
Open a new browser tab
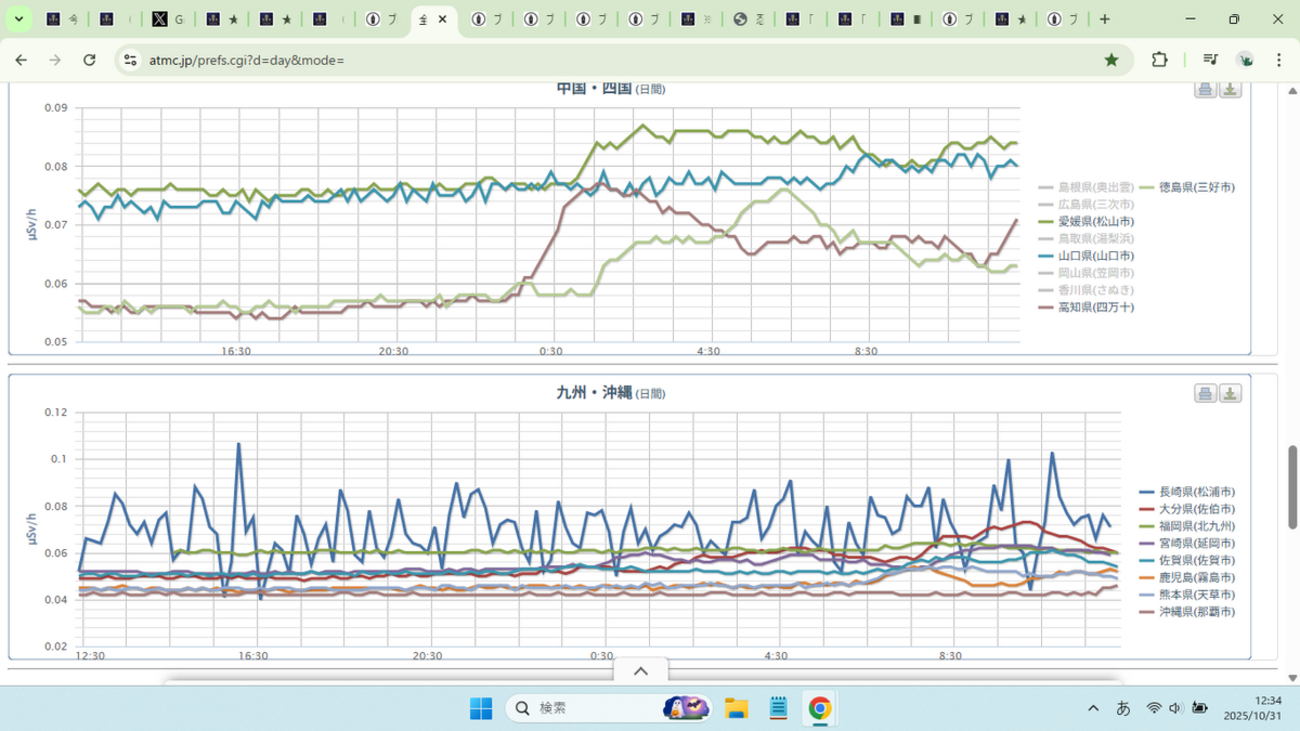(x=1104, y=19)
